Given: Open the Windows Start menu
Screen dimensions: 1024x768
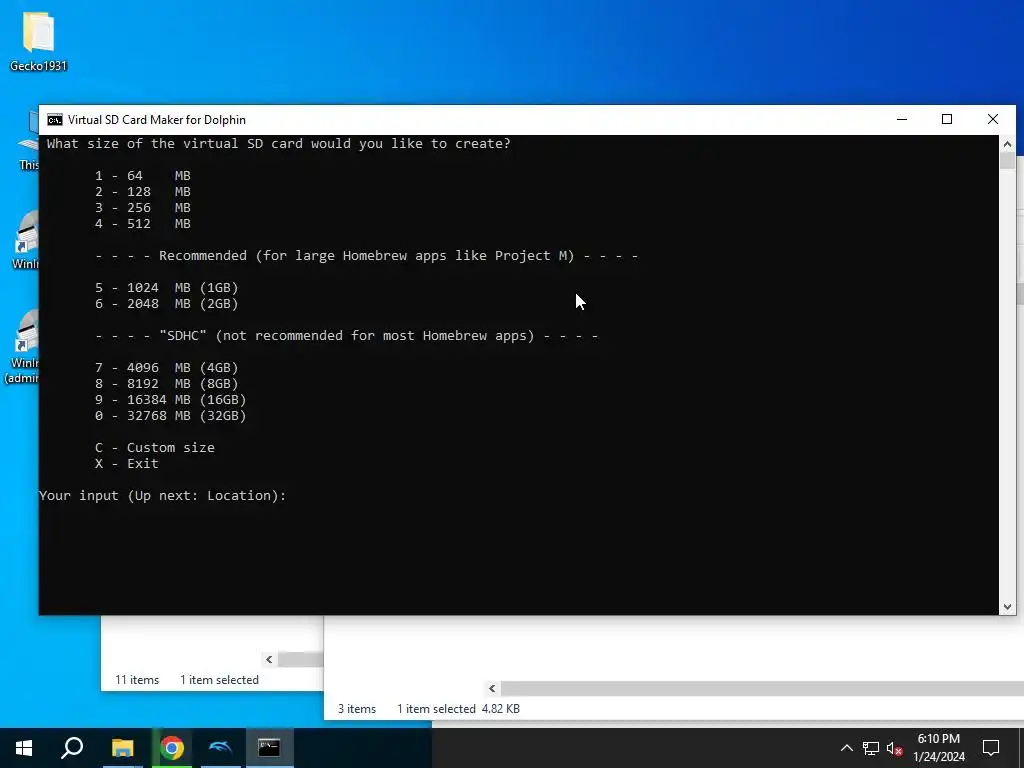Looking at the screenshot, I should point(24,748).
